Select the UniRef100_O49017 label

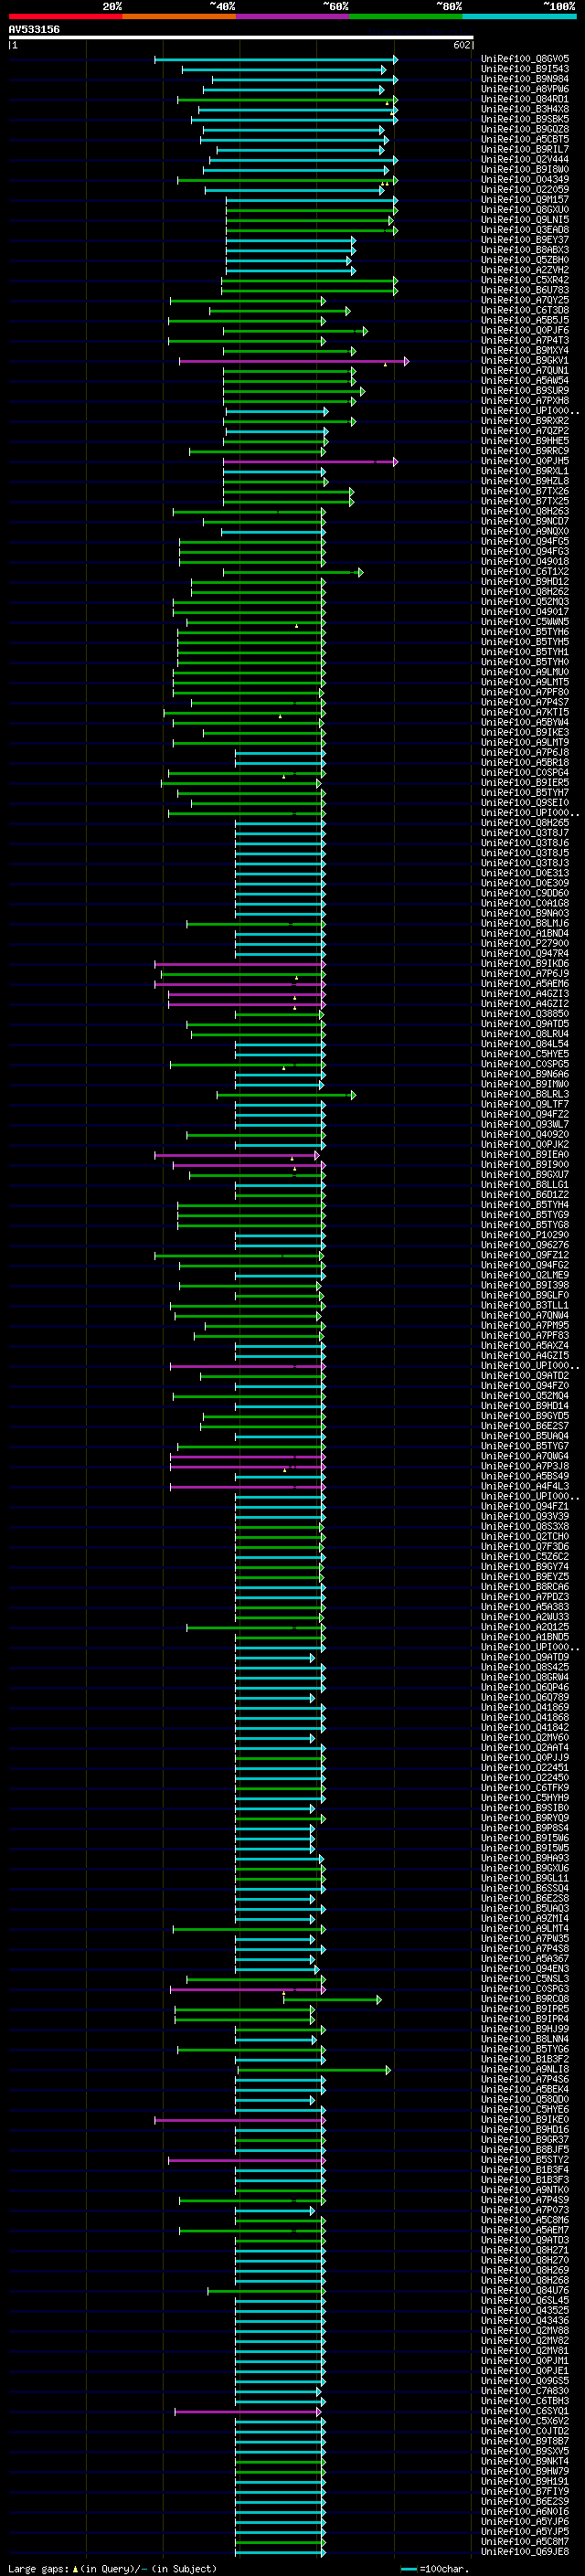(525, 612)
